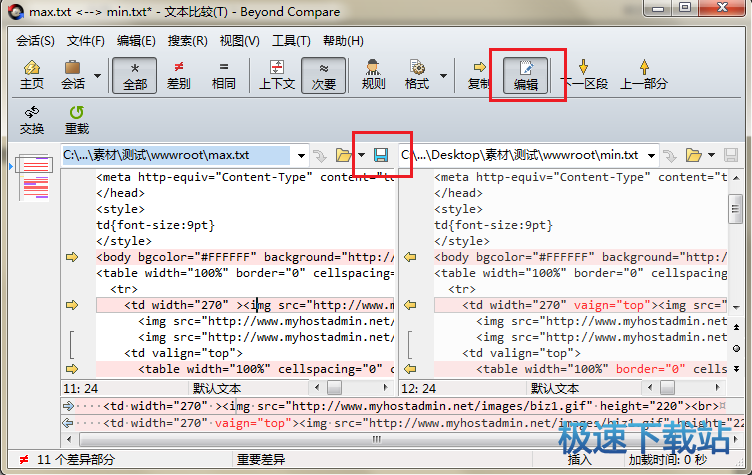Screen dimensions: 752x475
Task: Click left pane open-folder icon
Action: tap(343, 155)
